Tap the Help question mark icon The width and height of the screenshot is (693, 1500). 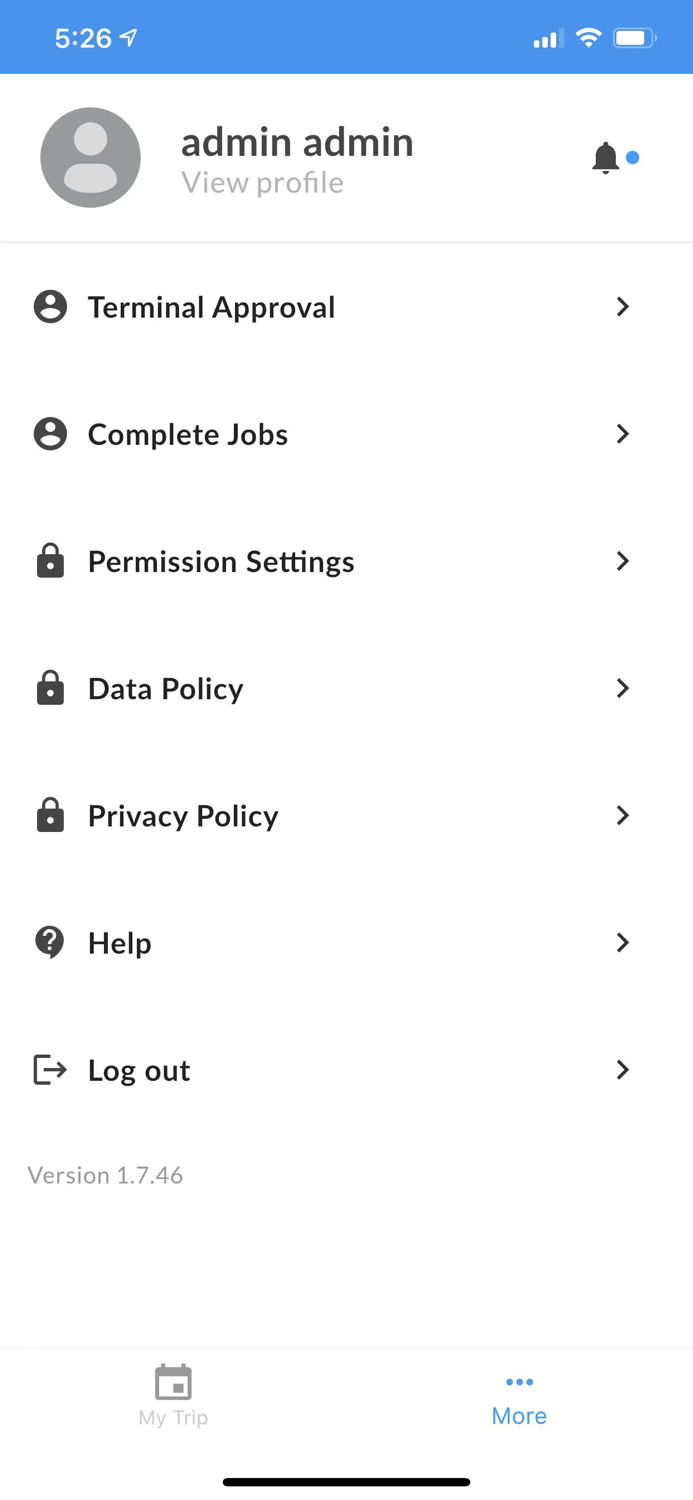pos(49,942)
